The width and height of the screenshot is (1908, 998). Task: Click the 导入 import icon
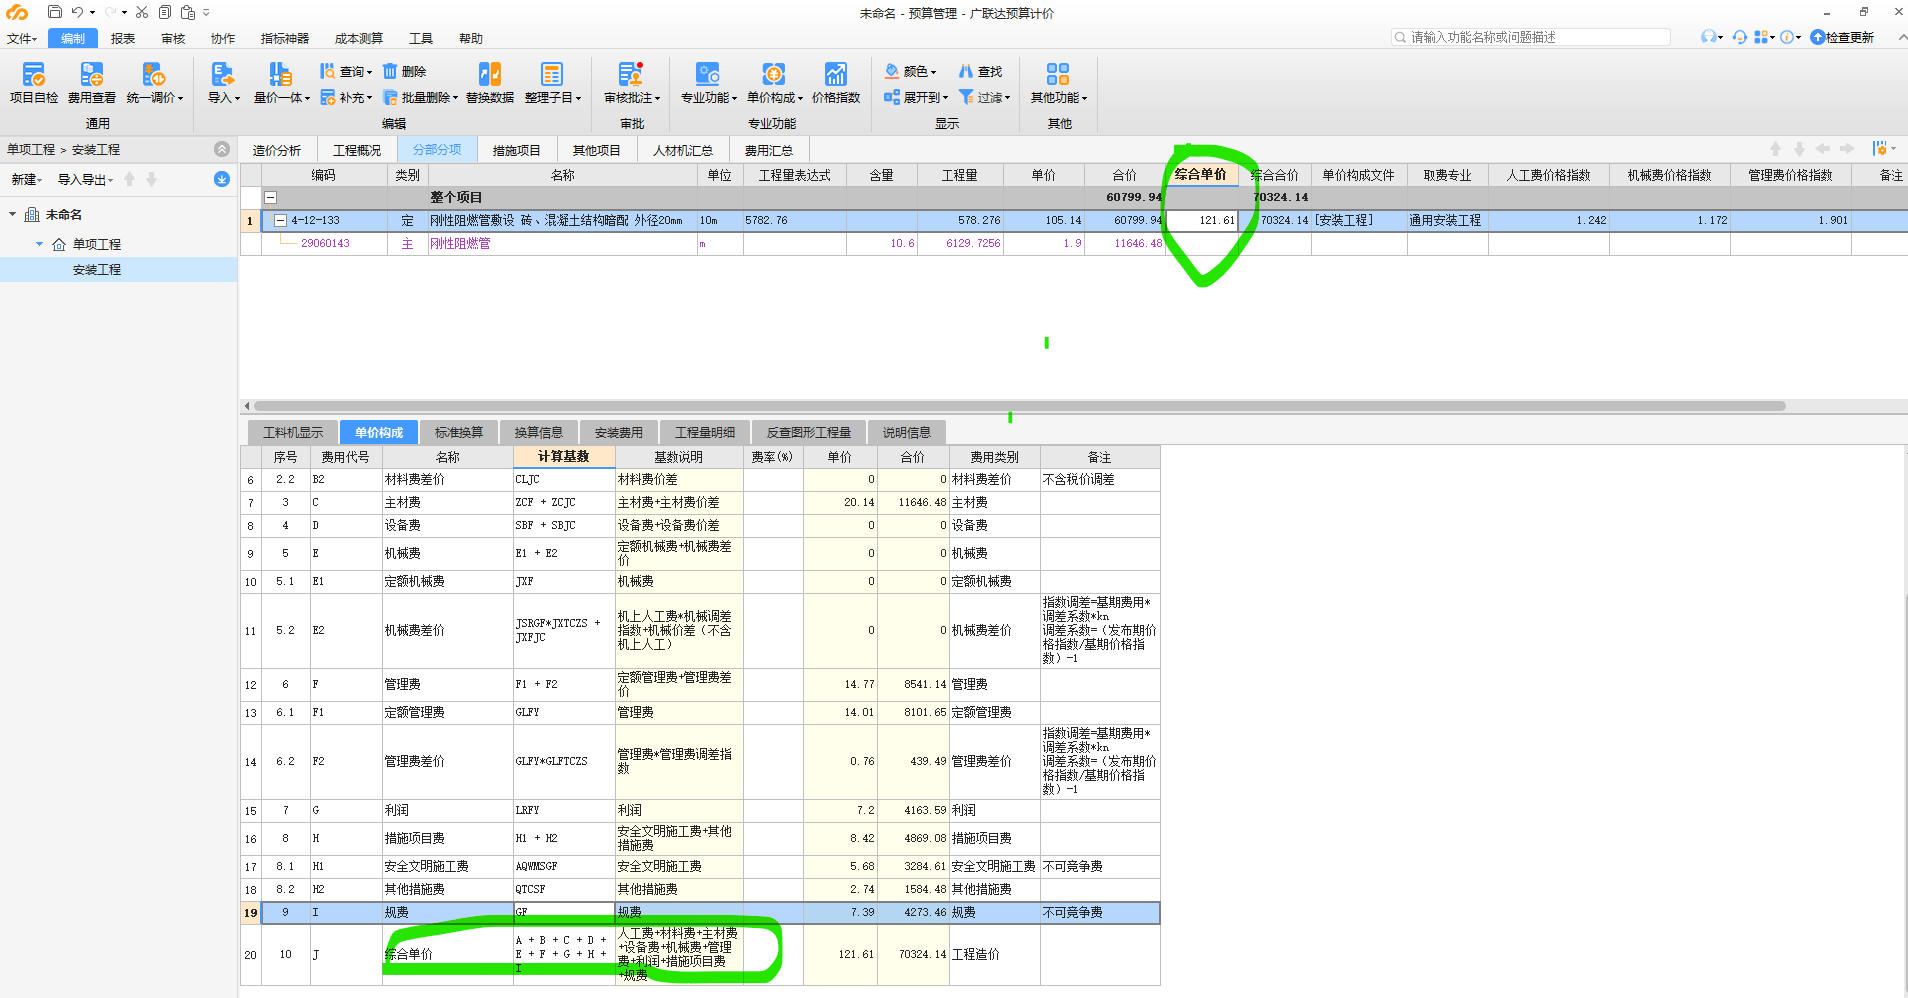tap(223, 83)
